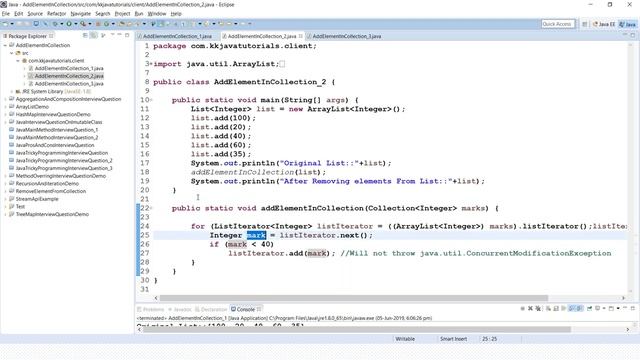Select the TreeMapInterviewQuestionDemo project
Screen dimensions: 640x360
pos(52,214)
